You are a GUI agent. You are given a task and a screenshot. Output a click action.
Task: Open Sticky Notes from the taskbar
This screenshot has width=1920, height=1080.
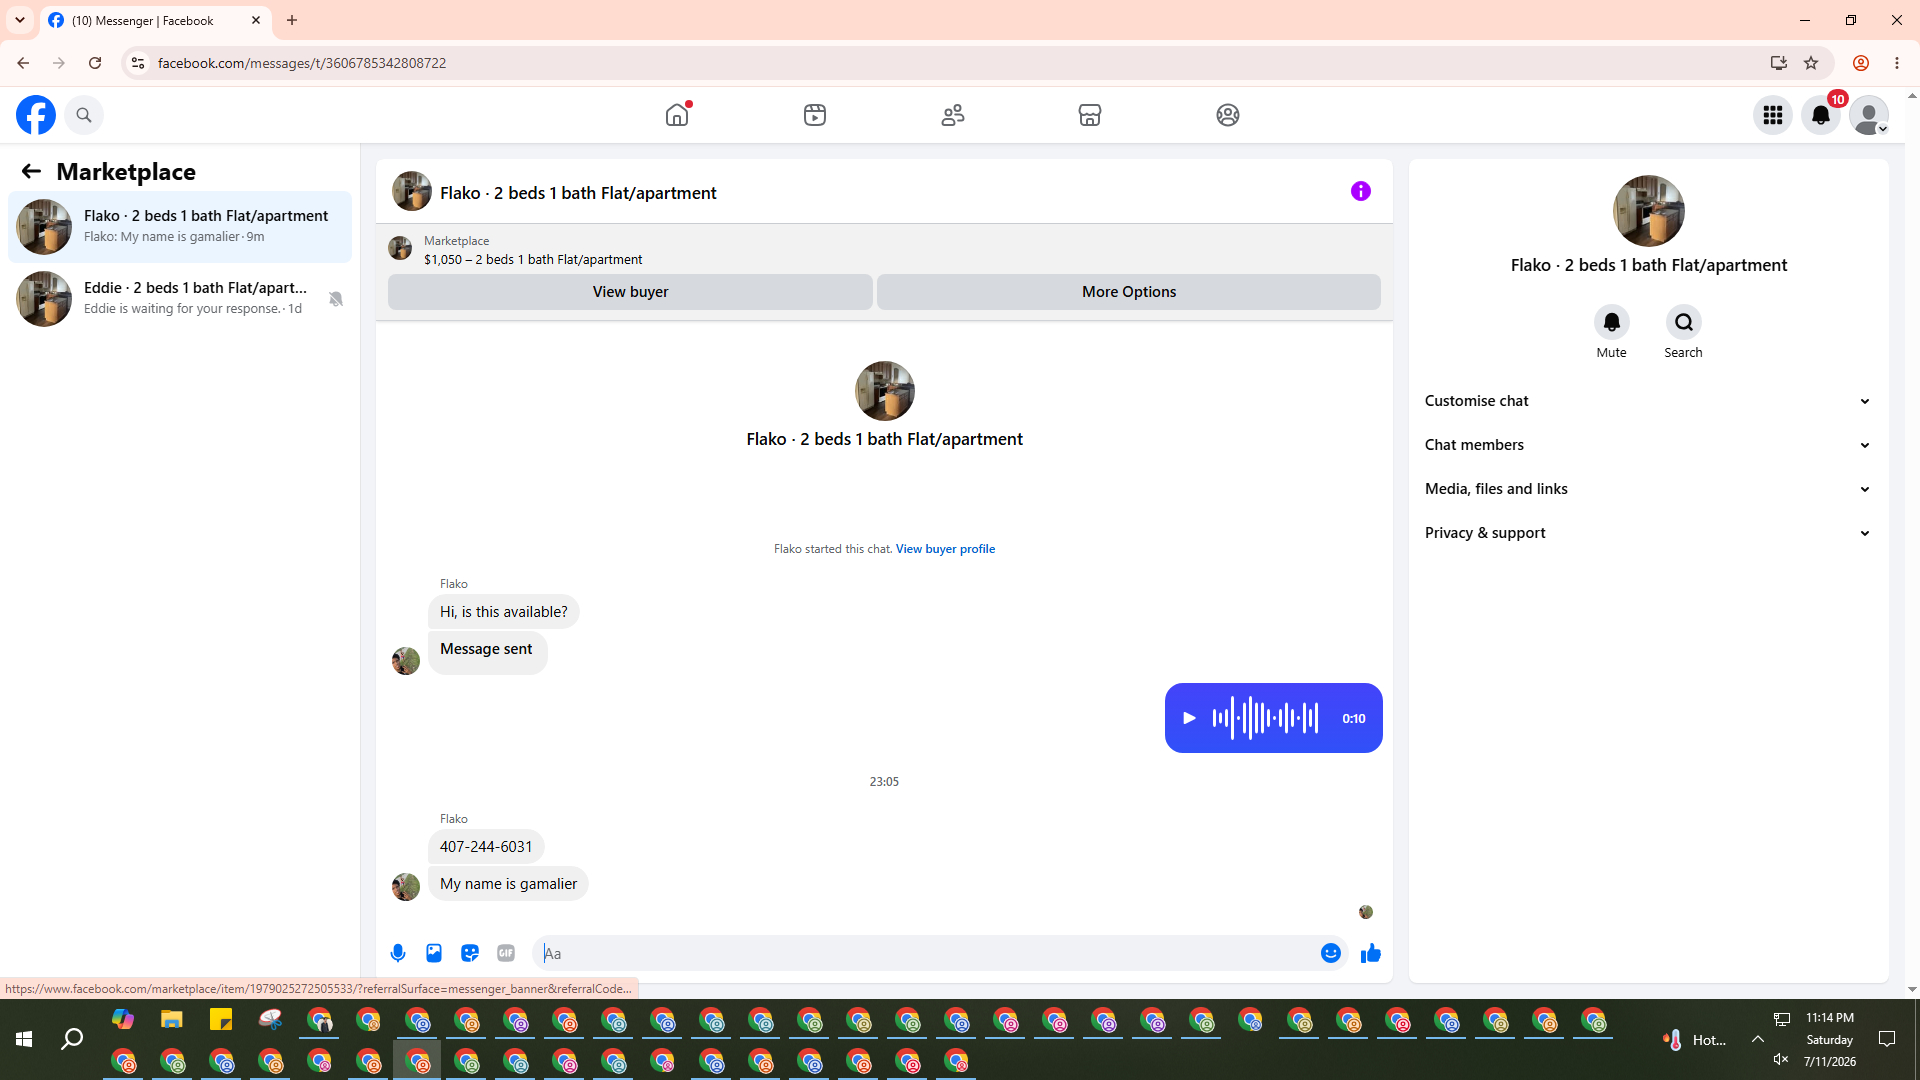click(221, 1020)
